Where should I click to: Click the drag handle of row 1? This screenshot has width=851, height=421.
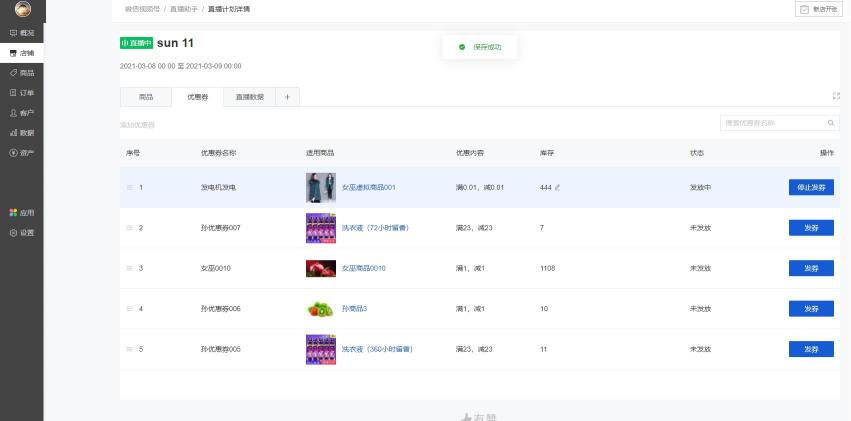pyautogui.click(x=130, y=187)
